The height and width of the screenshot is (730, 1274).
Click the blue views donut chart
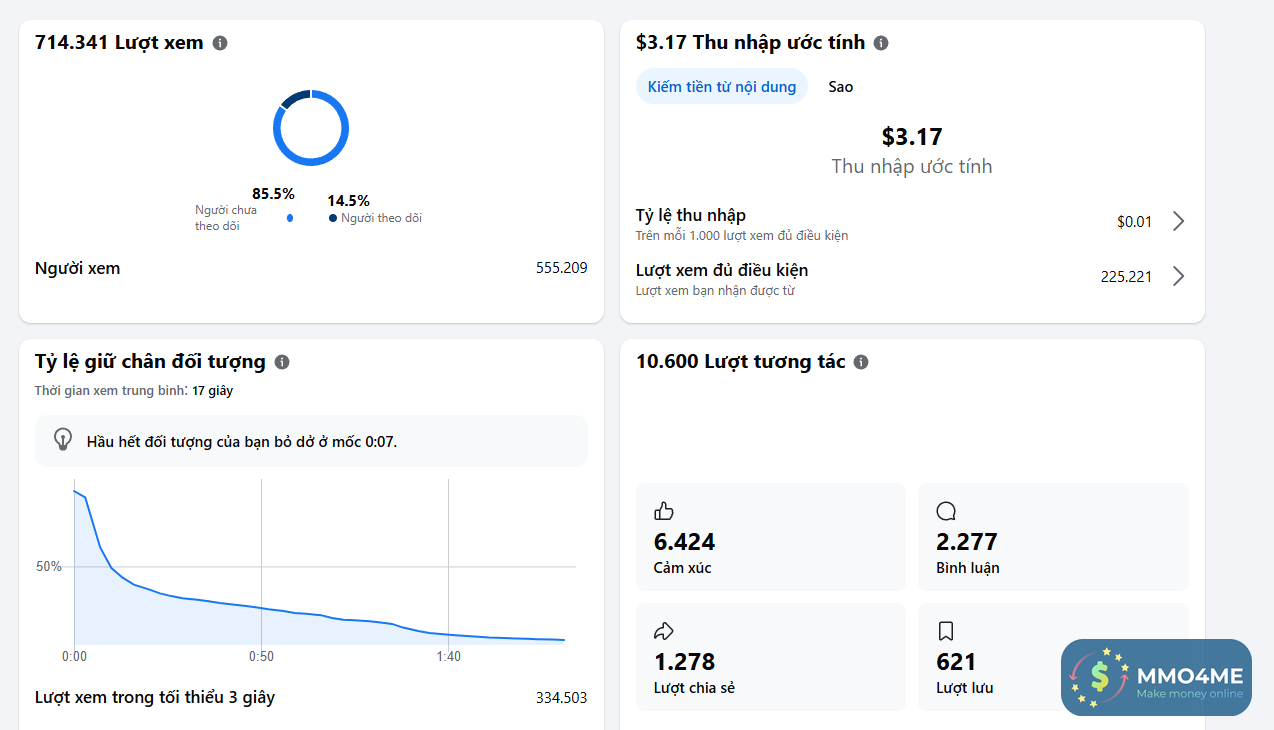(x=311, y=128)
